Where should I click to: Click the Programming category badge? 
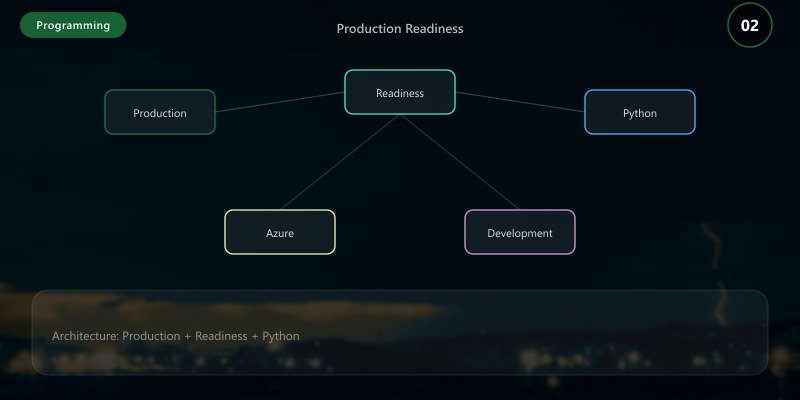click(x=73, y=25)
